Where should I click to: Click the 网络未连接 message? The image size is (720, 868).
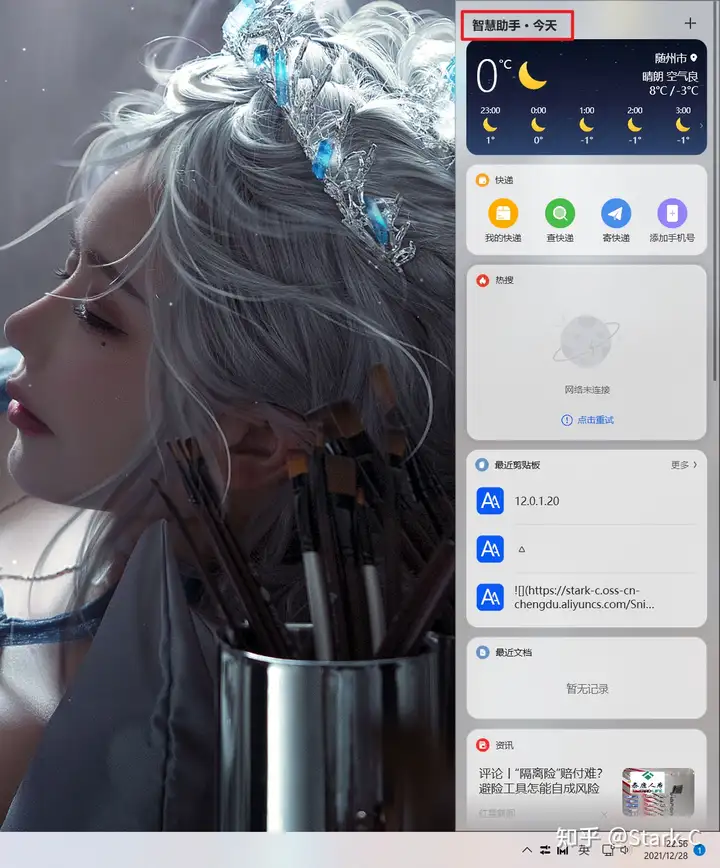coord(587,390)
